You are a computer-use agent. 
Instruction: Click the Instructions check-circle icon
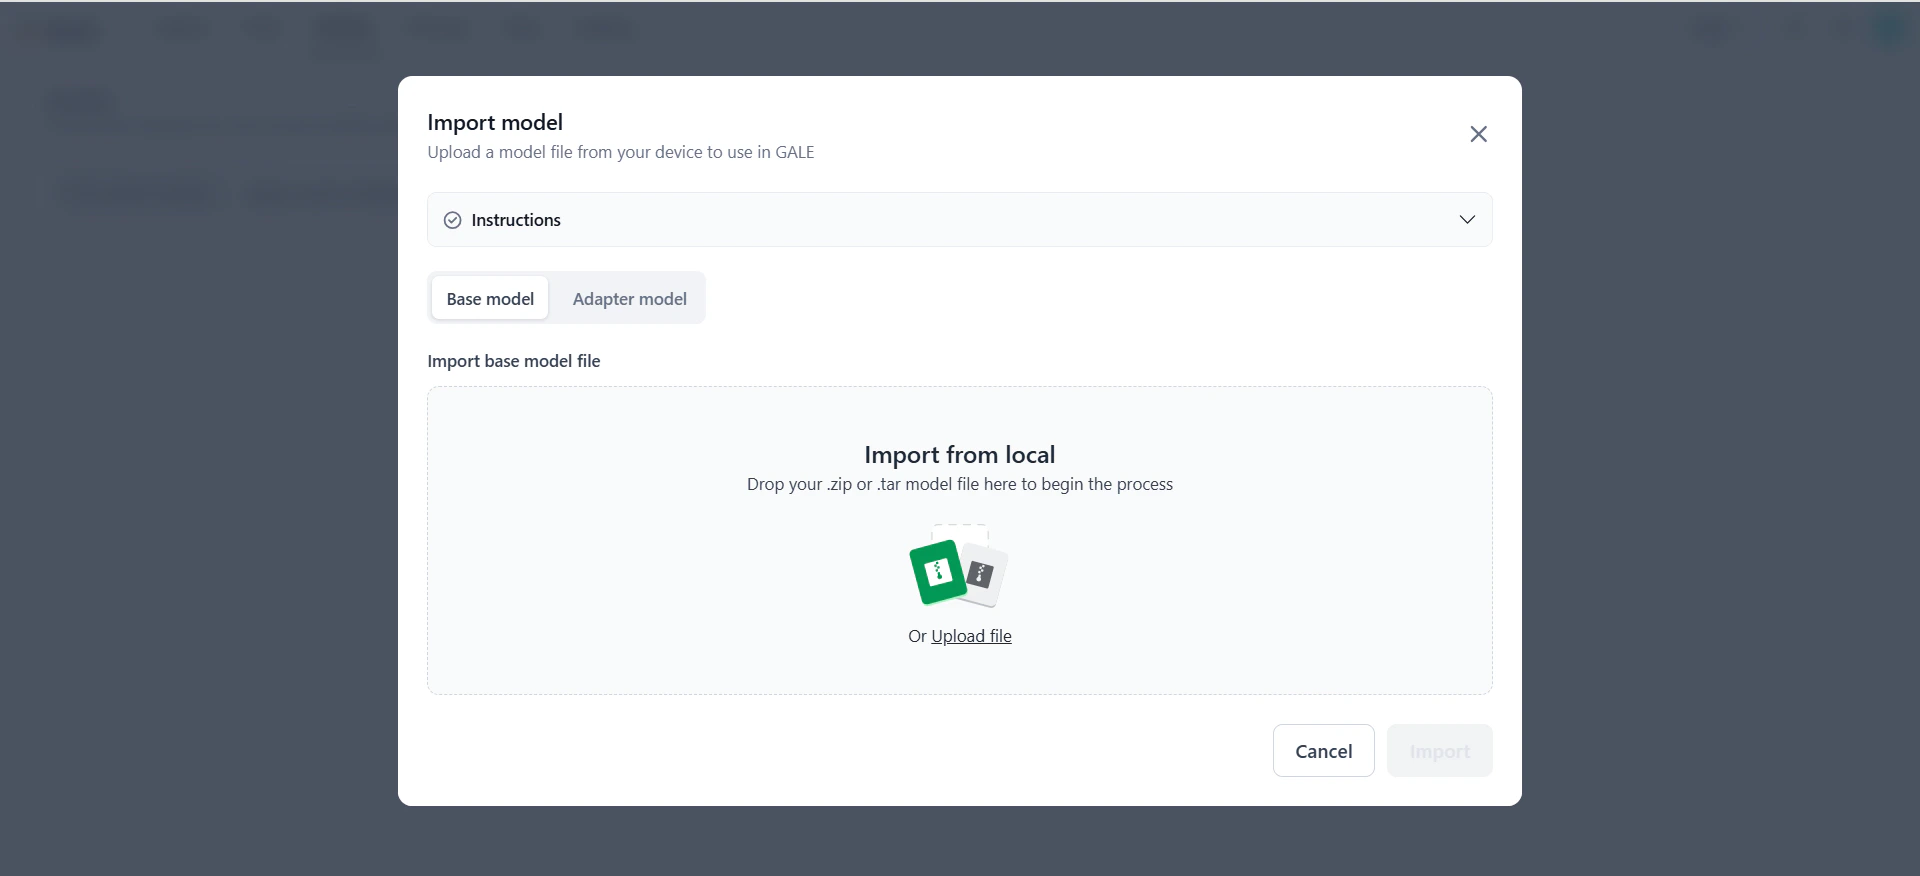click(453, 220)
